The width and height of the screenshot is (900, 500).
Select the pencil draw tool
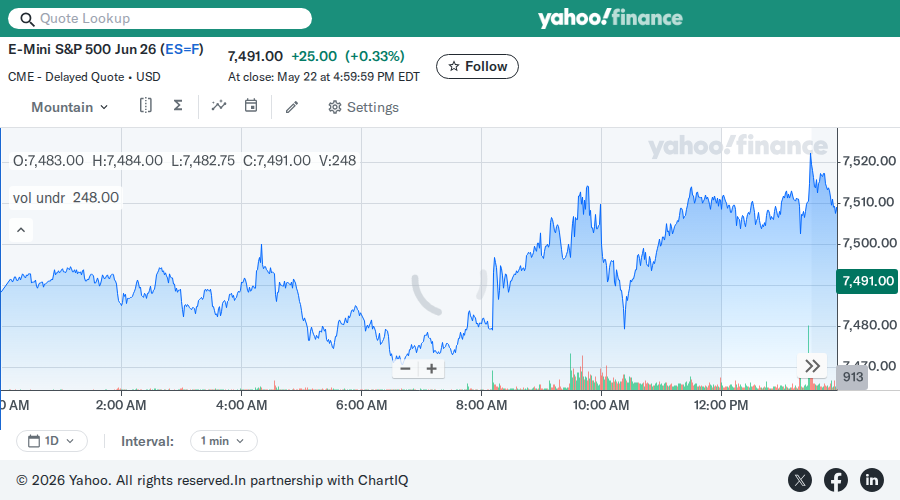coord(292,107)
